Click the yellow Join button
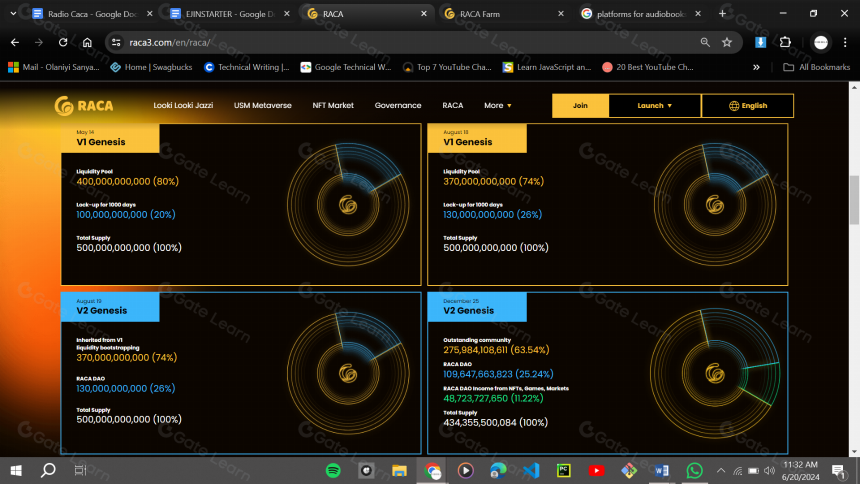The width and height of the screenshot is (860, 484). tap(580, 105)
